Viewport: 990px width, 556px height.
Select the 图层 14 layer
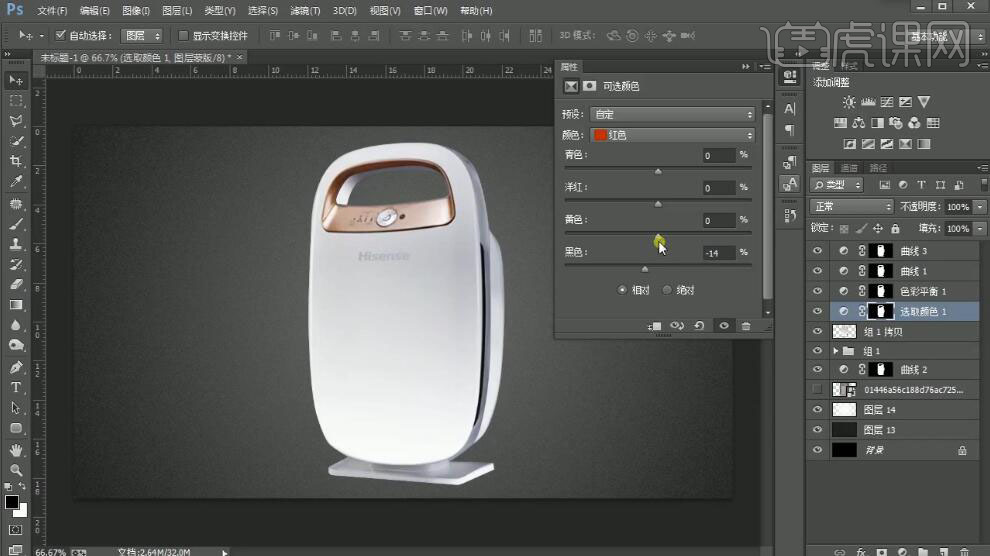pos(879,410)
